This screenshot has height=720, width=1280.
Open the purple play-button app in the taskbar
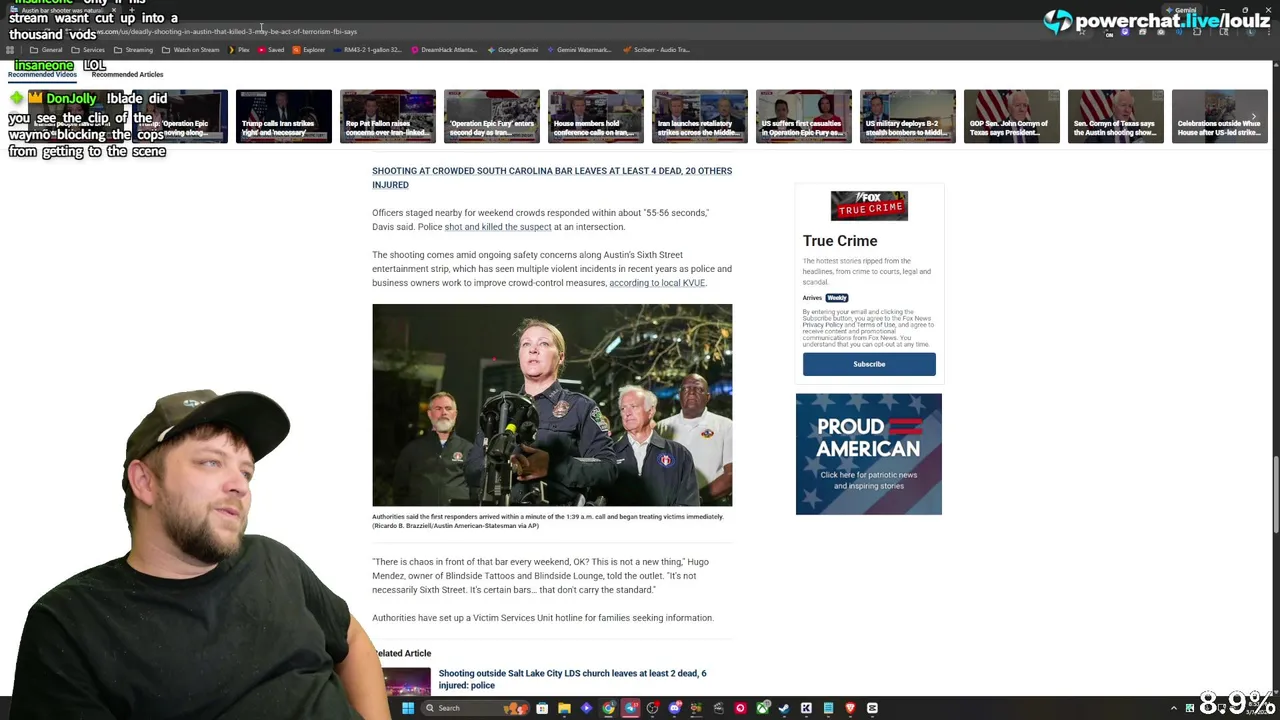tap(586, 708)
